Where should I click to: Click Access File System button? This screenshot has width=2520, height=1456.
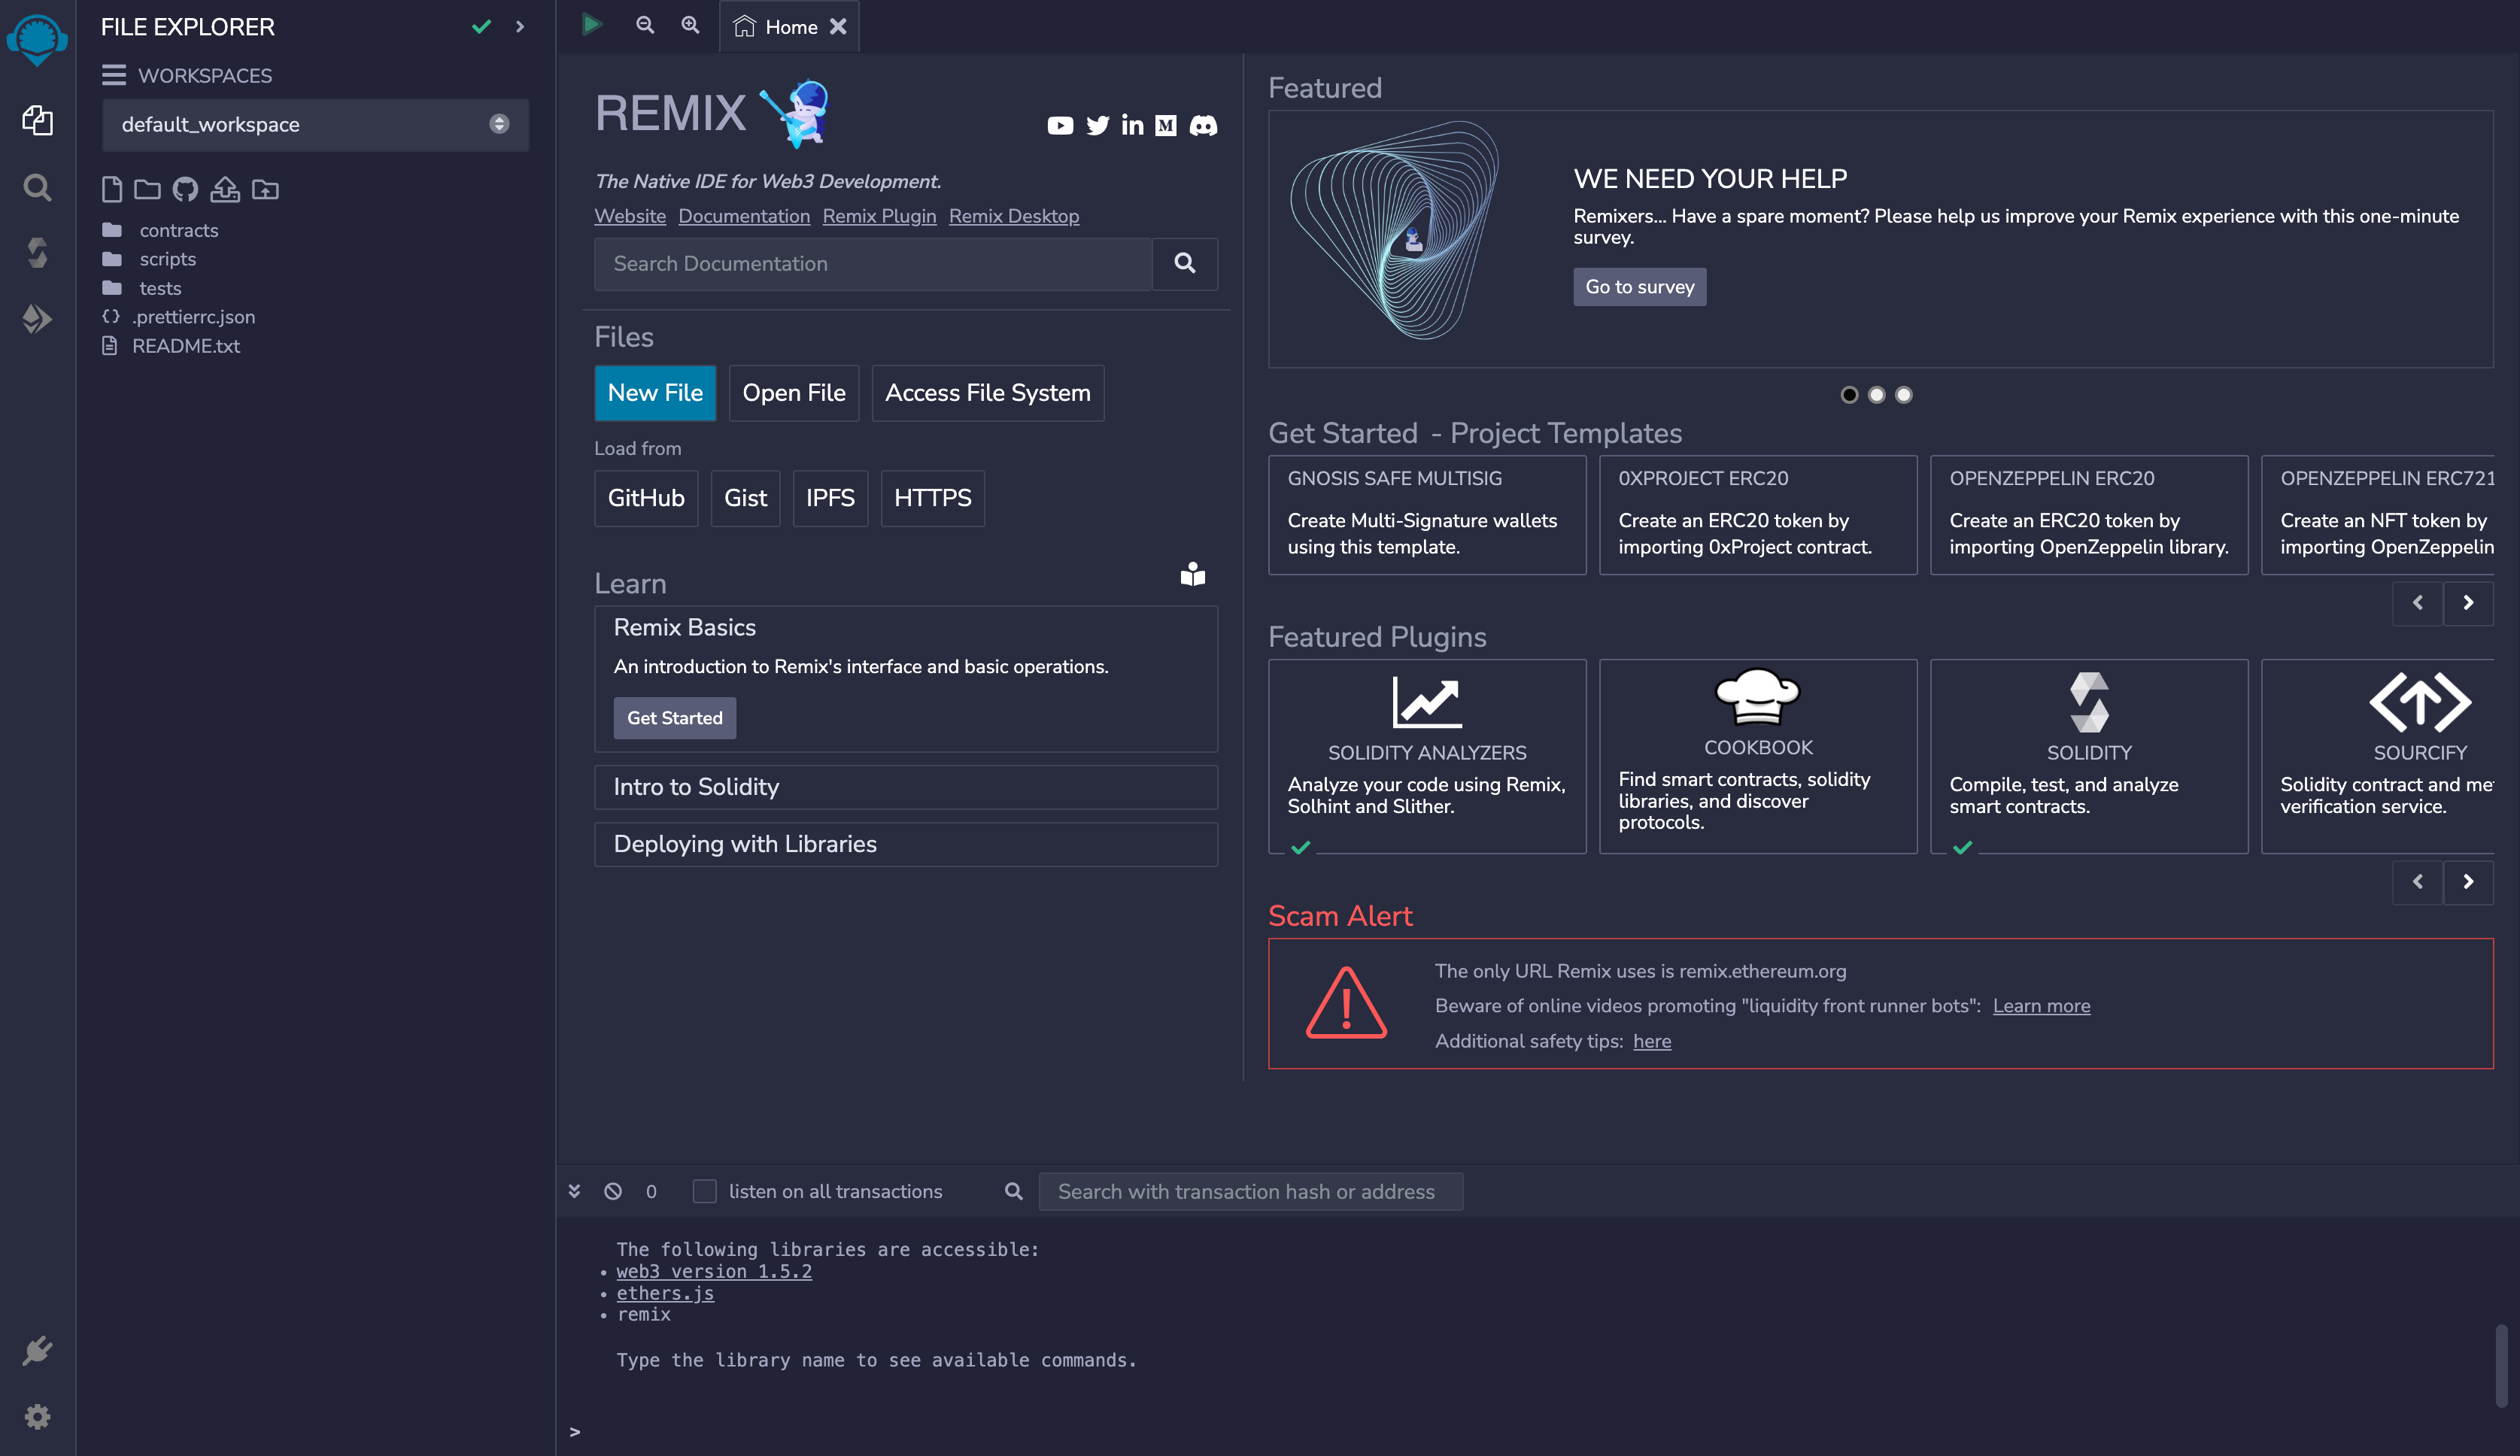click(x=987, y=392)
